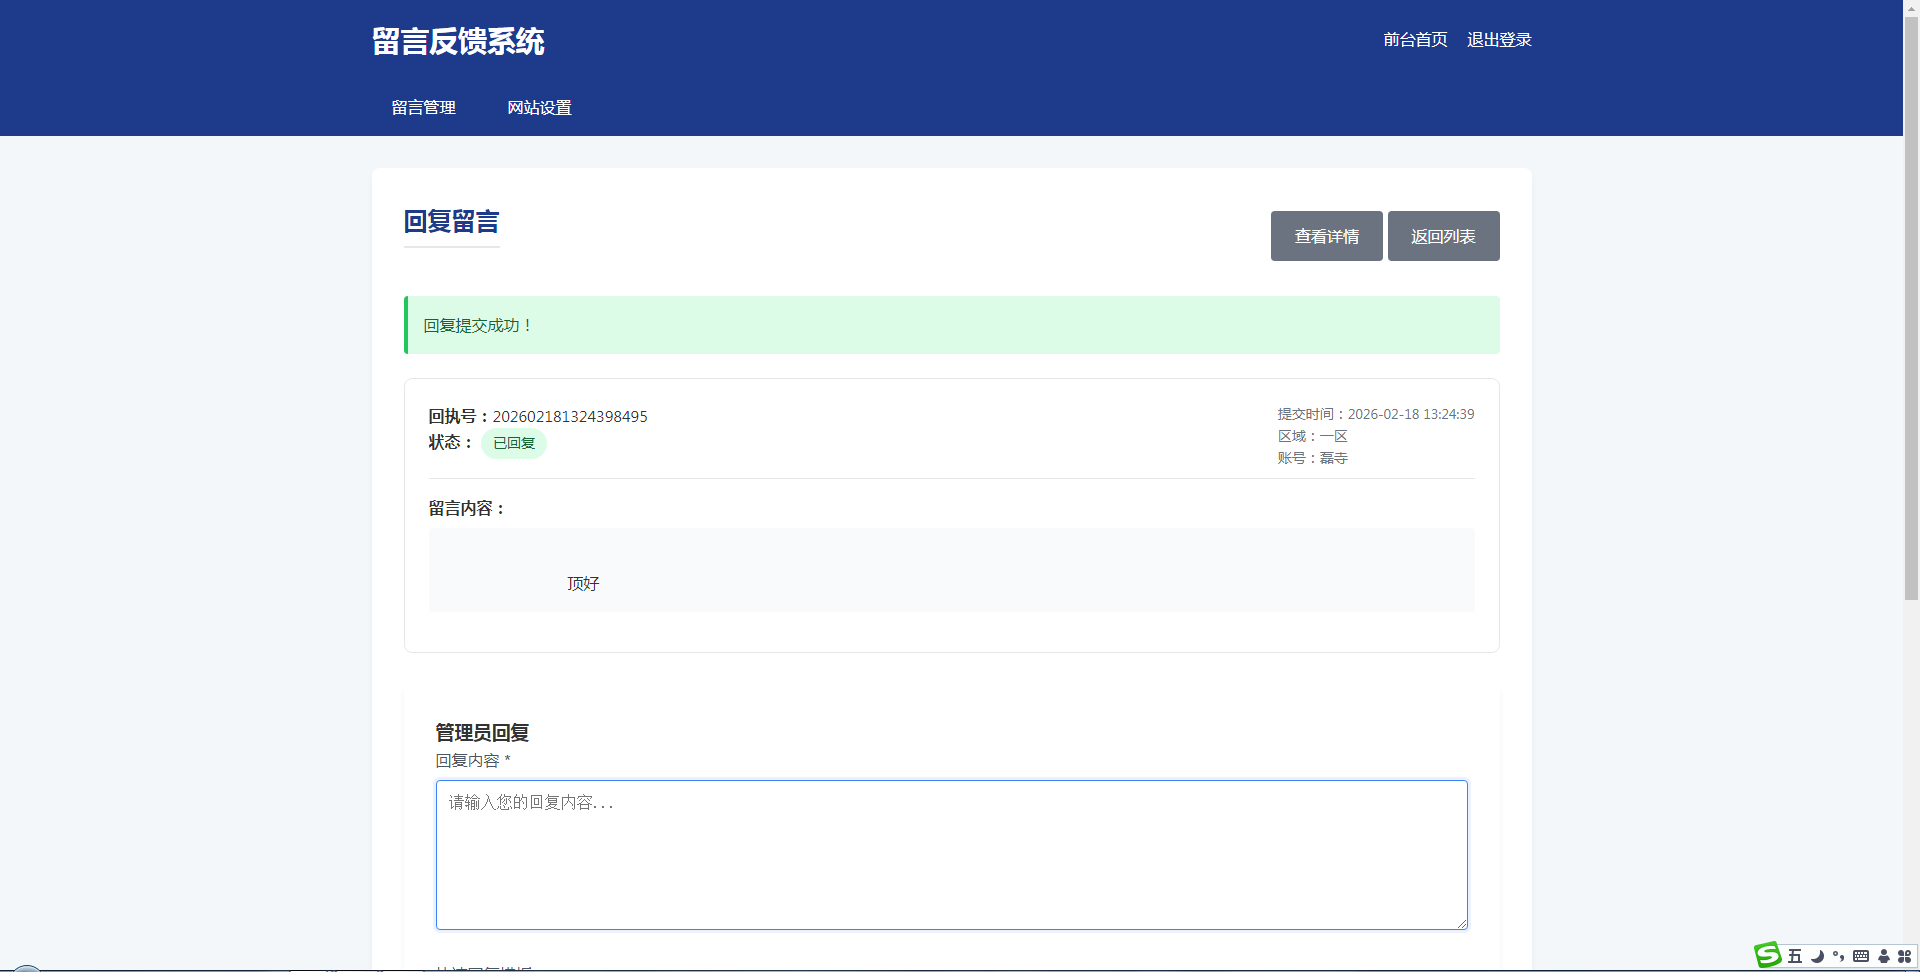
Task: Click the 回复提交成功 success banner
Action: coord(951,325)
